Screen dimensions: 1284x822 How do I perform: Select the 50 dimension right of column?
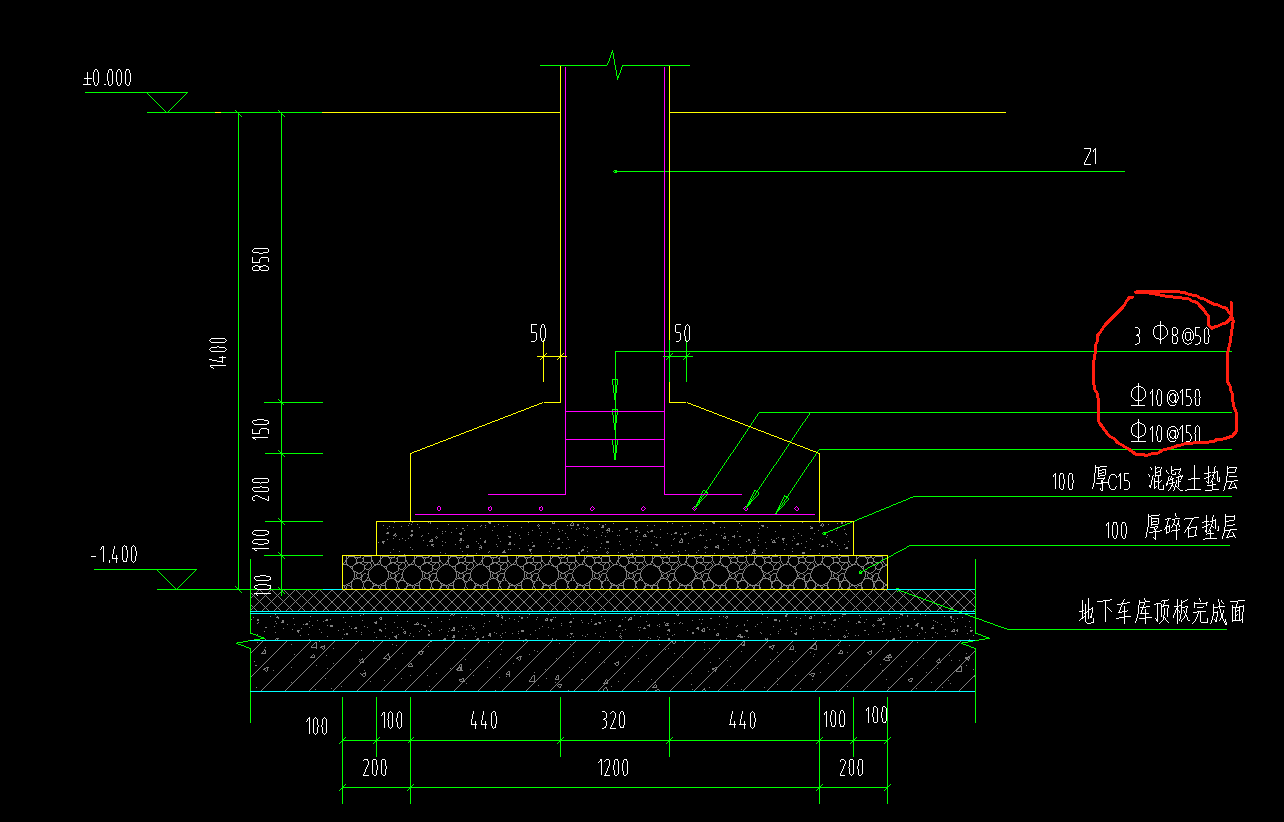(x=682, y=333)
